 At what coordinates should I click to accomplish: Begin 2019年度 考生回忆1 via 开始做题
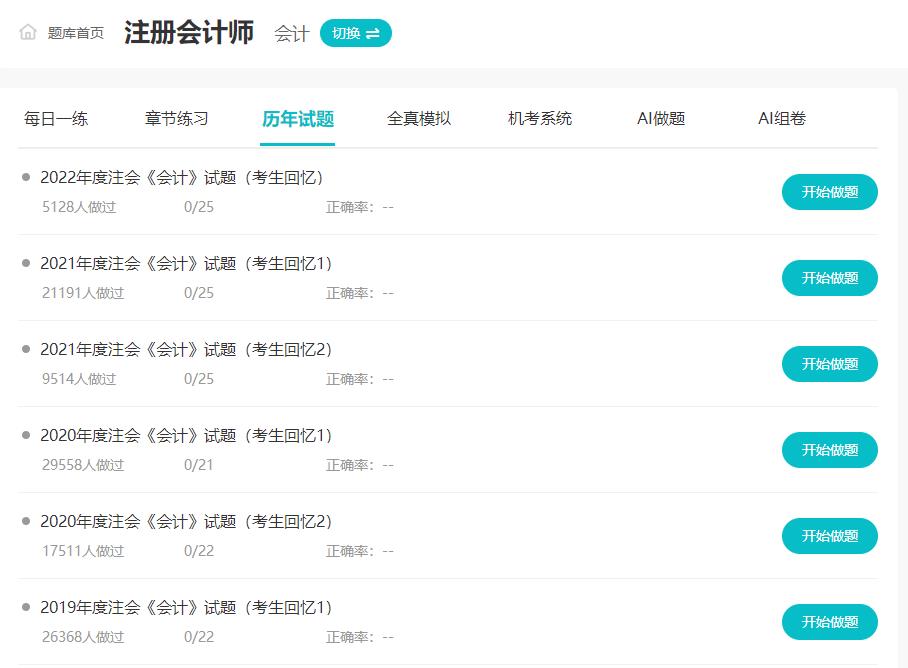[x=829, y=622]
